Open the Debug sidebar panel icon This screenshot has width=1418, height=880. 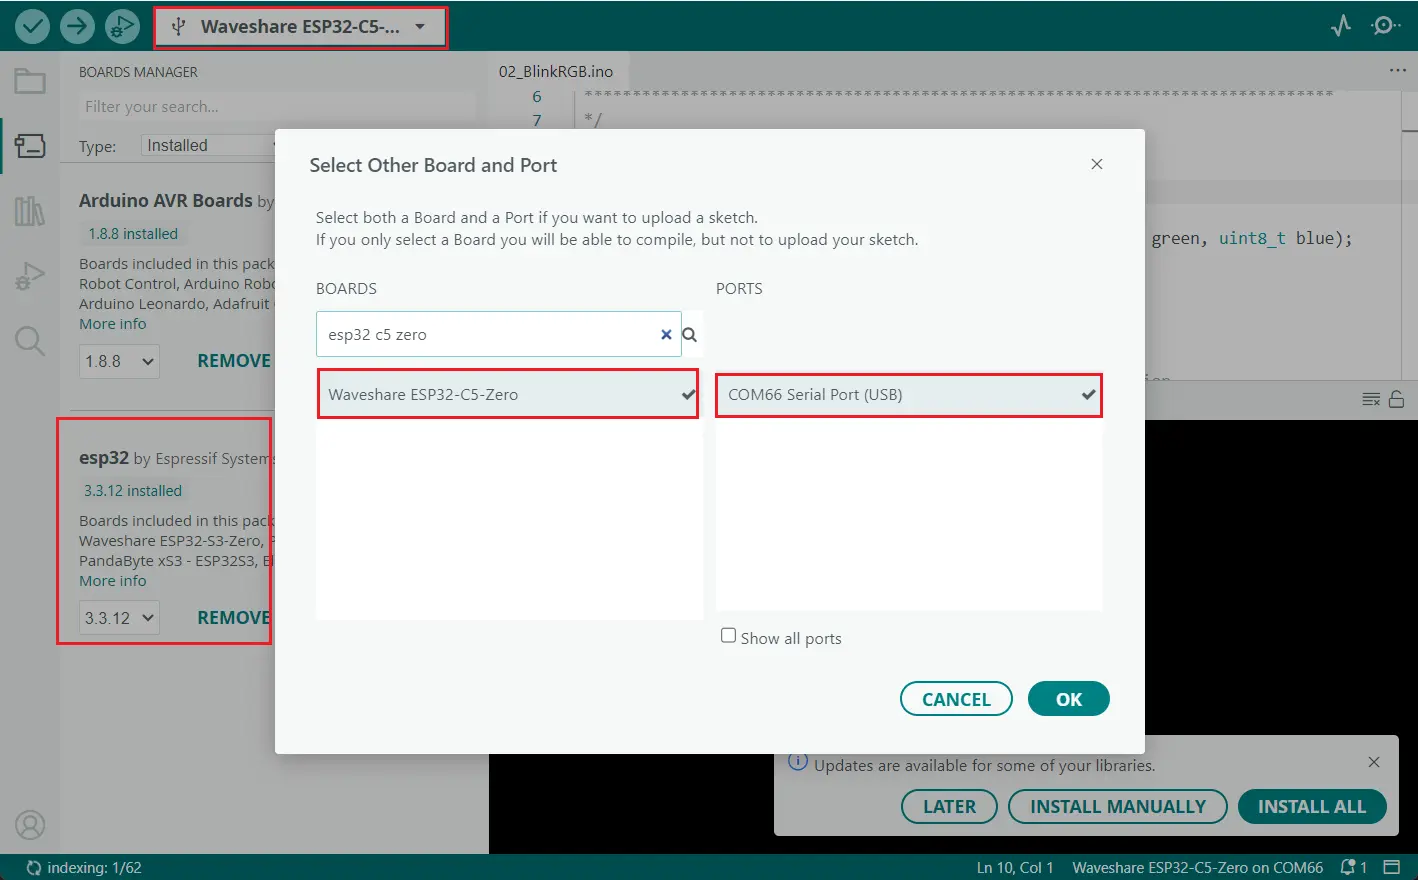30,276
